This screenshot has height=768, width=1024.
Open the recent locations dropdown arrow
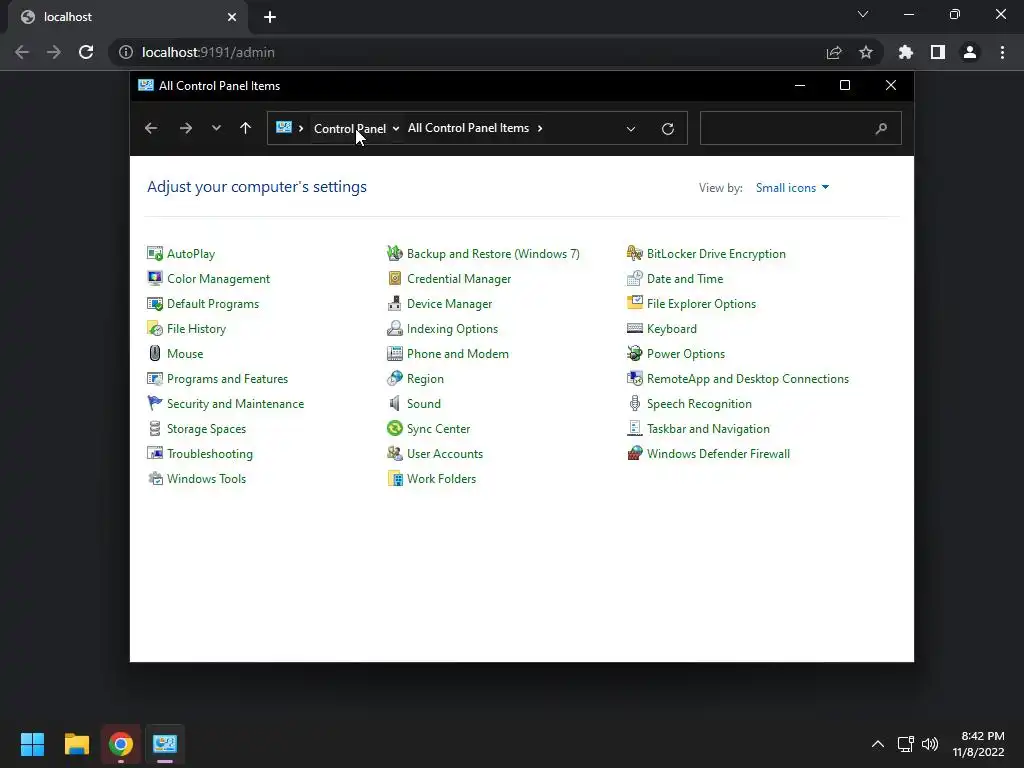[216, 128]
